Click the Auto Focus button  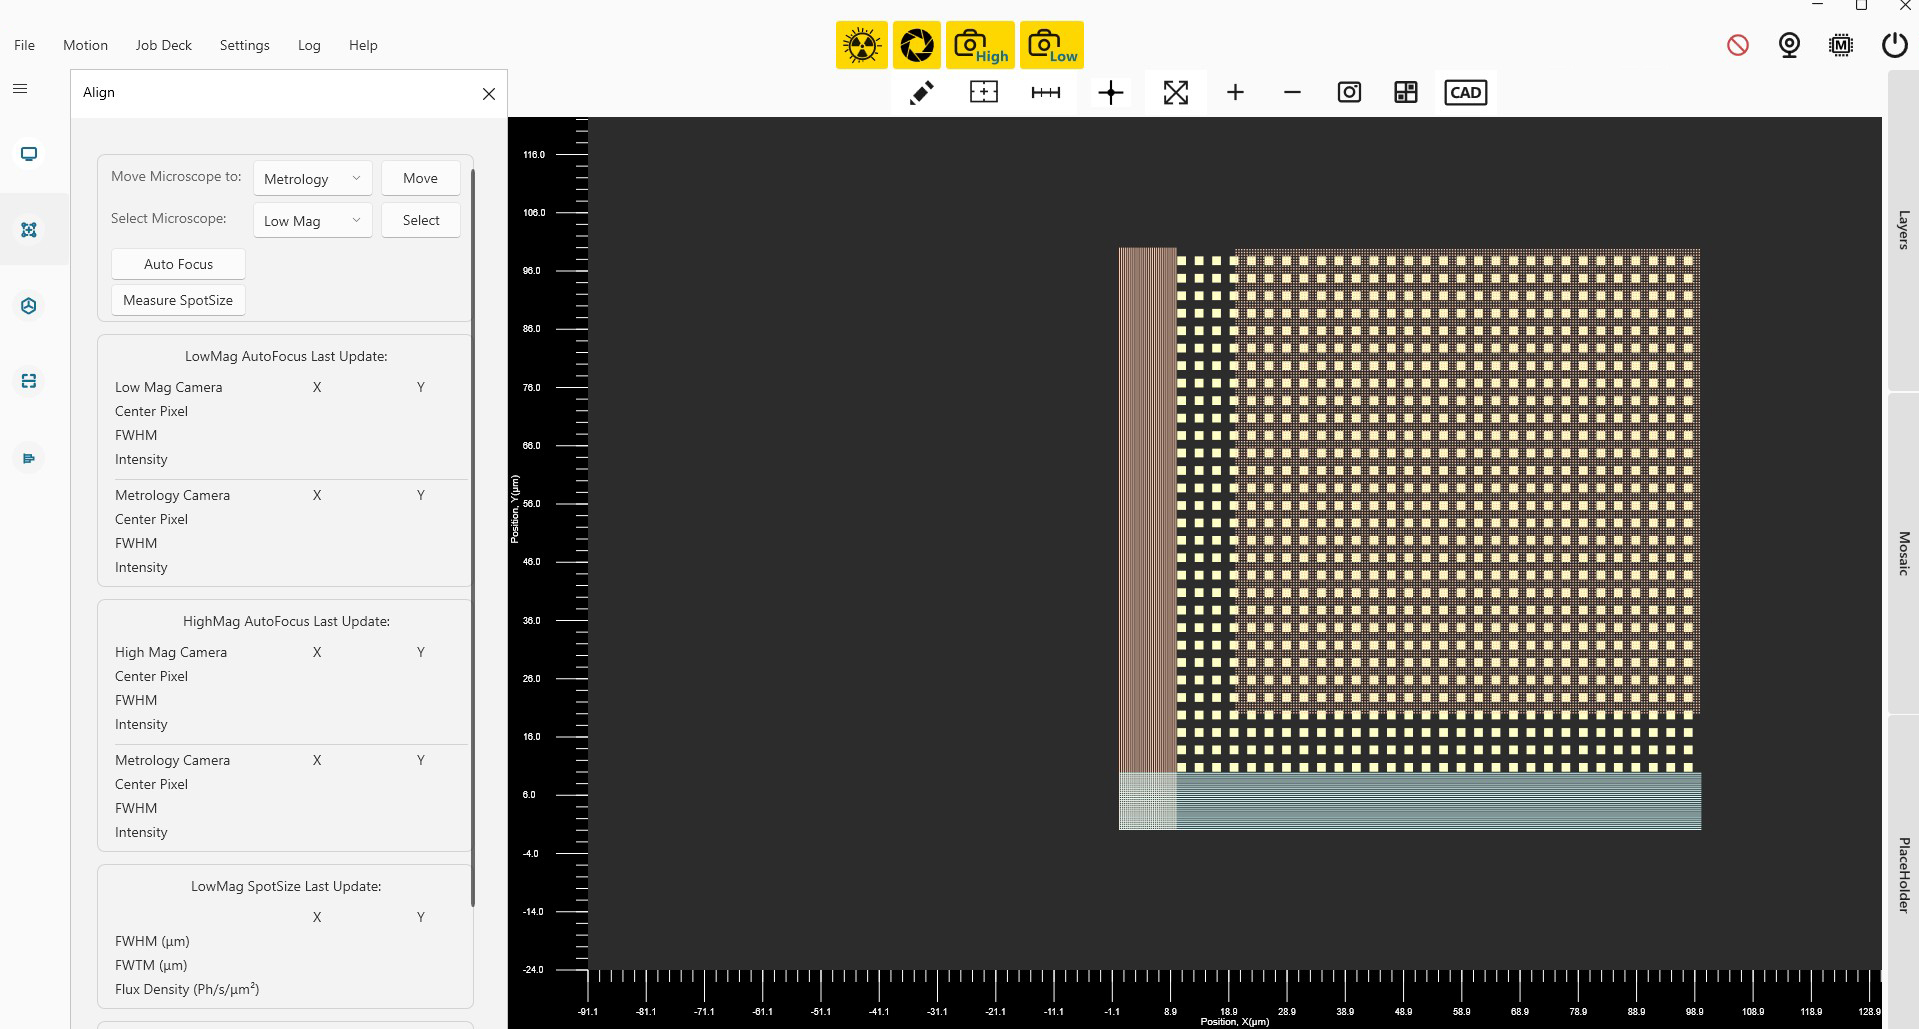[x=178, y=264]
